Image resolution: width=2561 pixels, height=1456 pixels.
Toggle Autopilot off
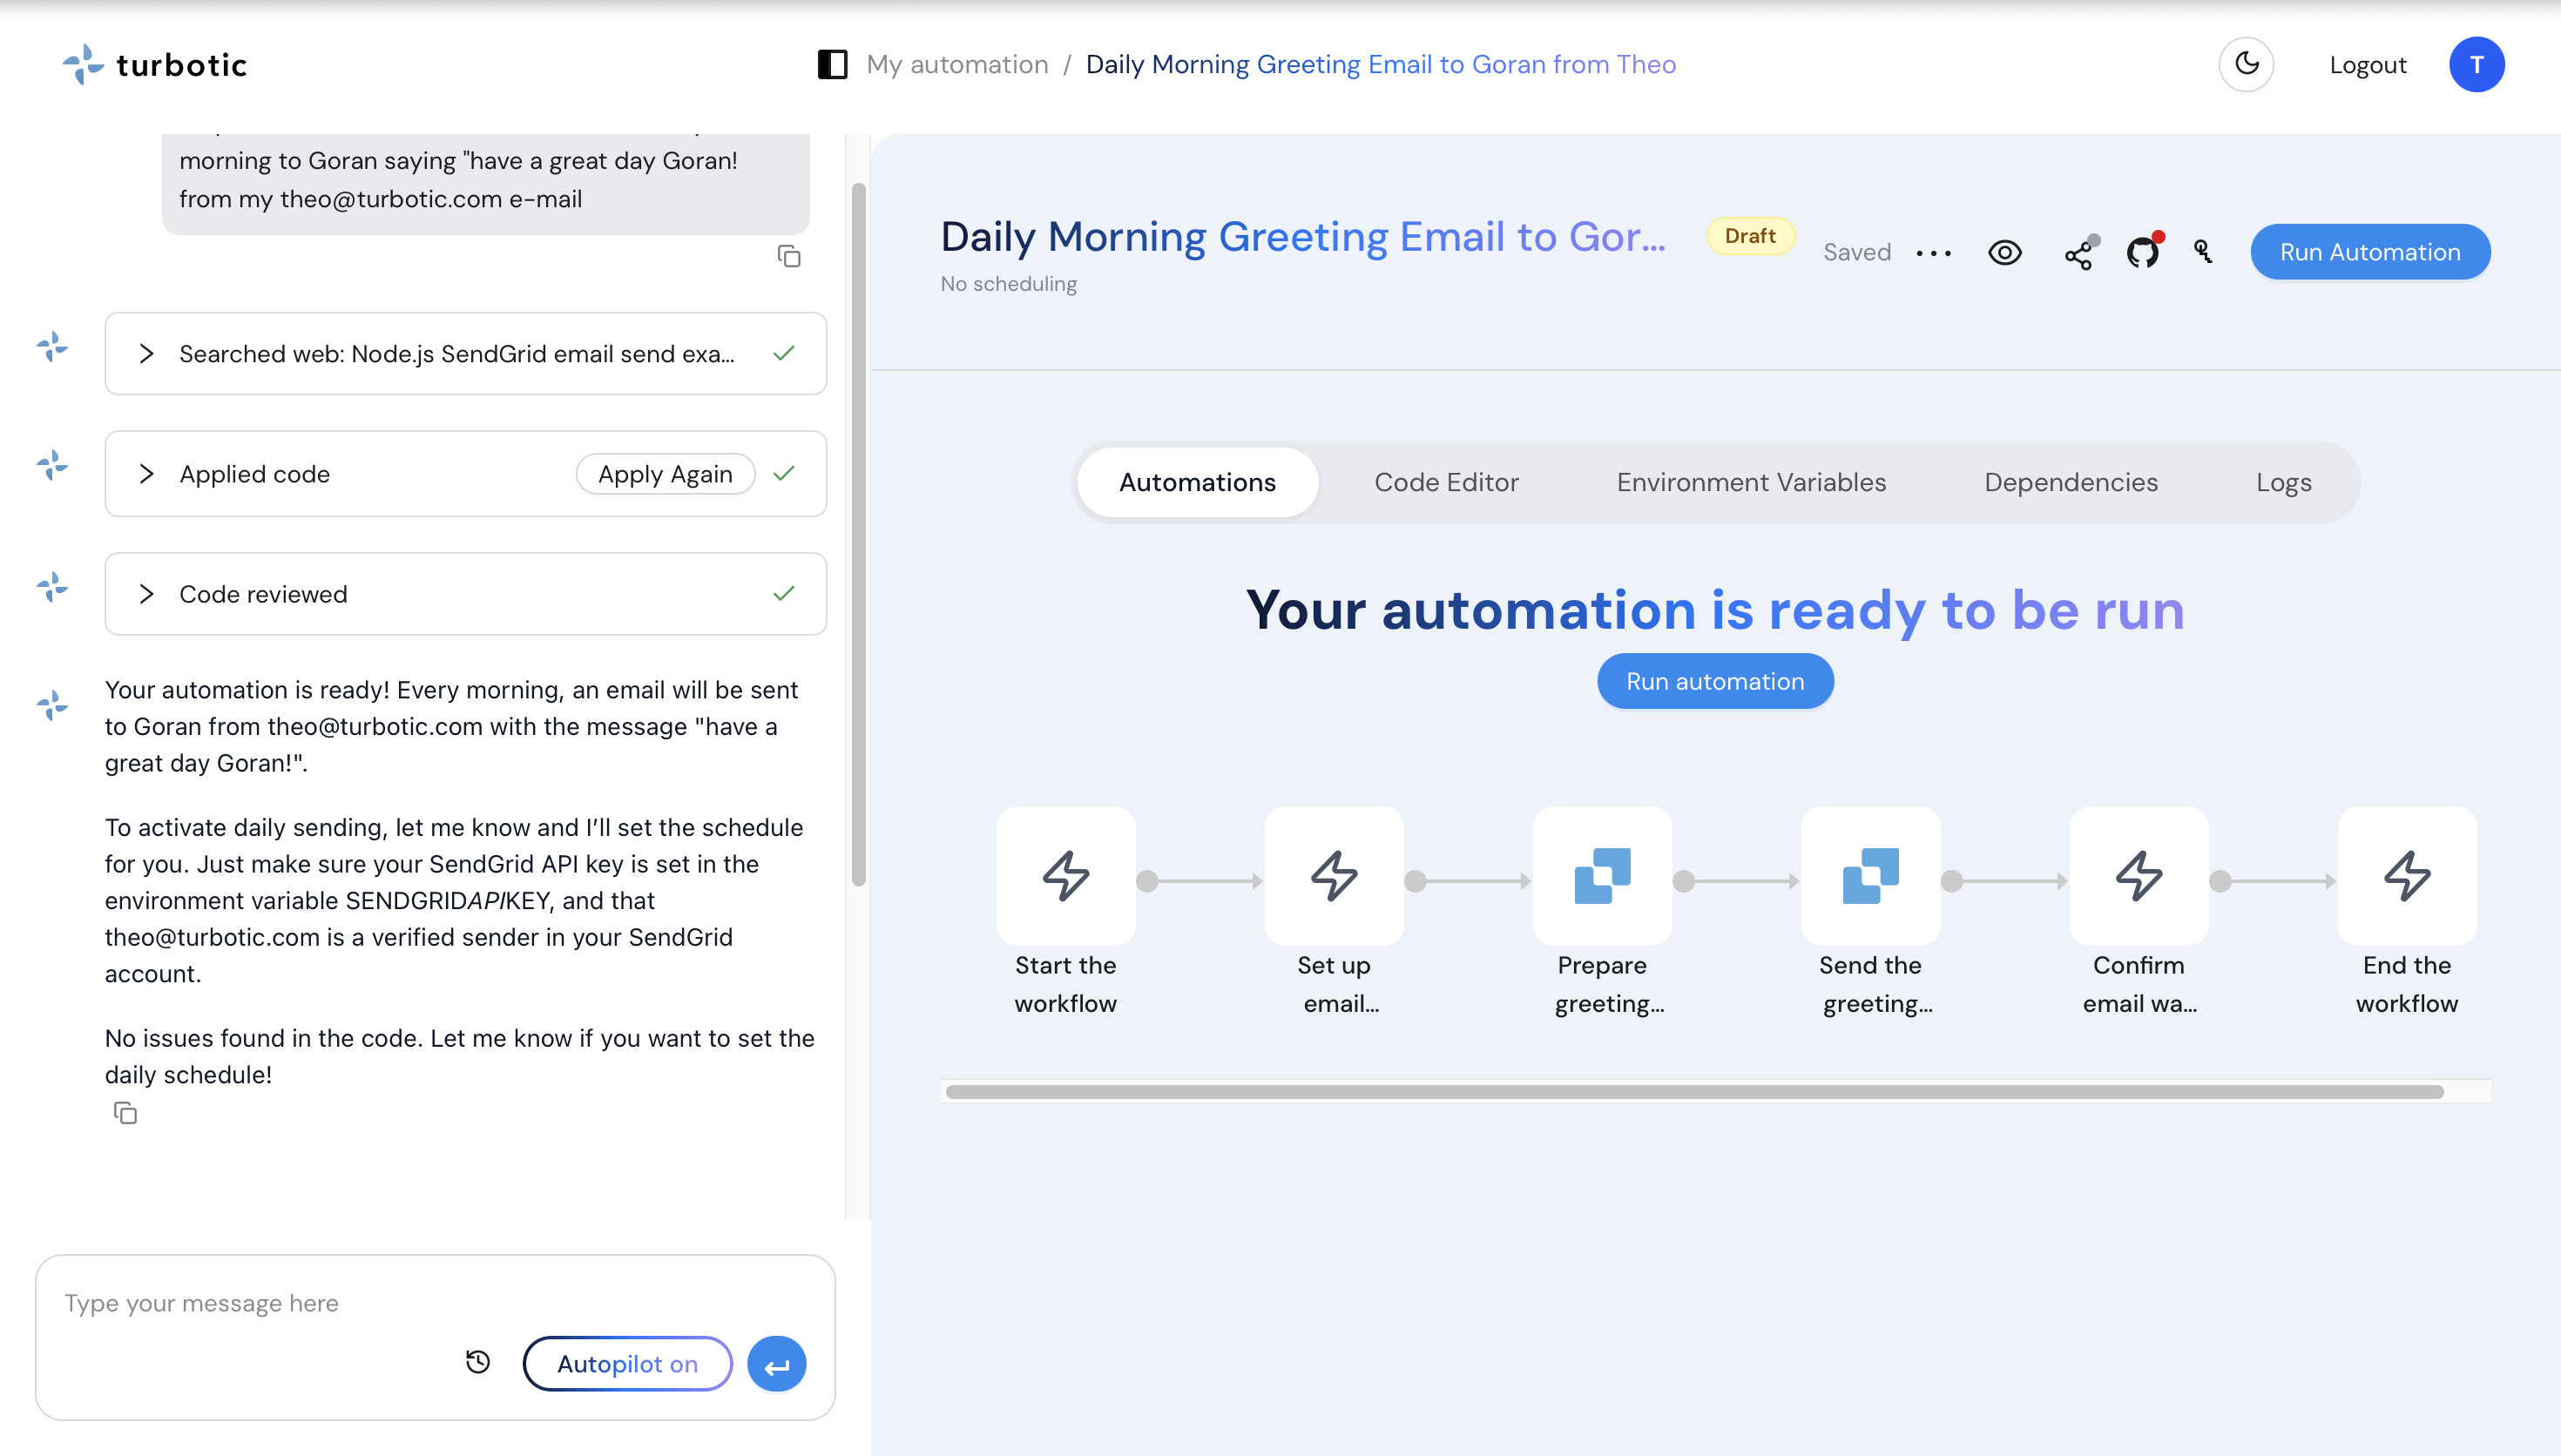628,1362
